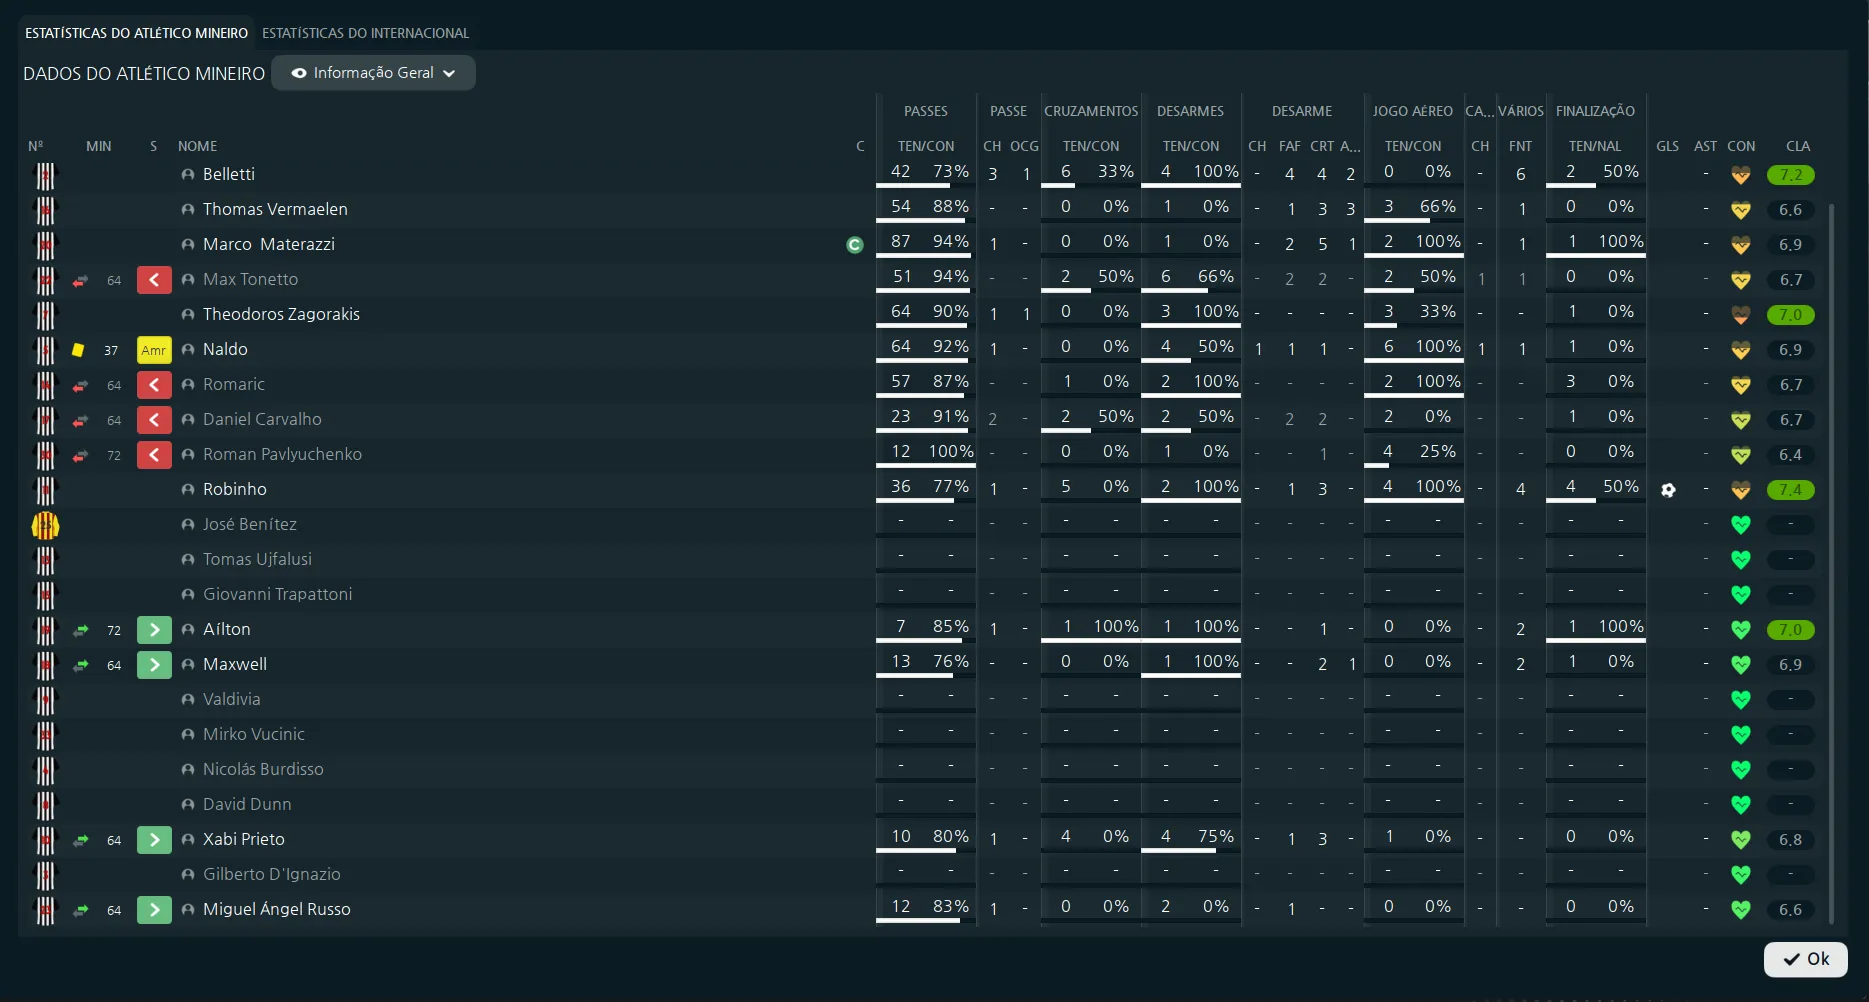Screen dimensions: 1869x1002
Task: Click Belletti's striped shirt icon
Action: (x=45, y=176)
